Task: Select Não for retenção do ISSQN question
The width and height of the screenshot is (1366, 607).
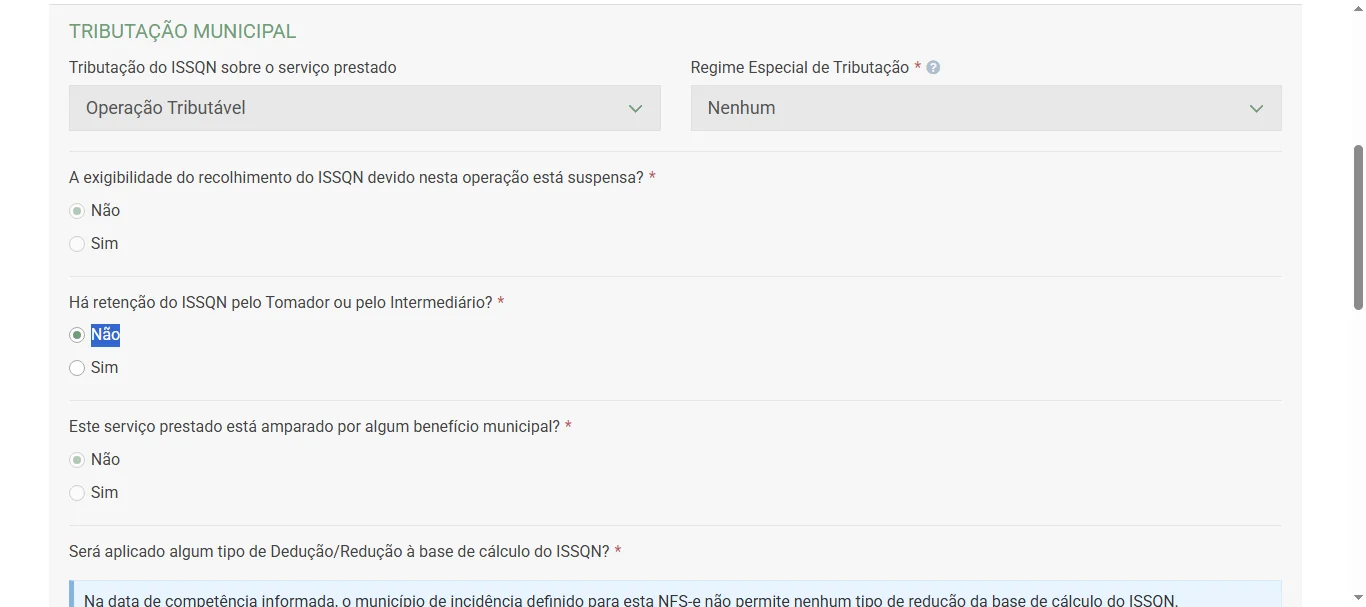Action: click(77, 334)
